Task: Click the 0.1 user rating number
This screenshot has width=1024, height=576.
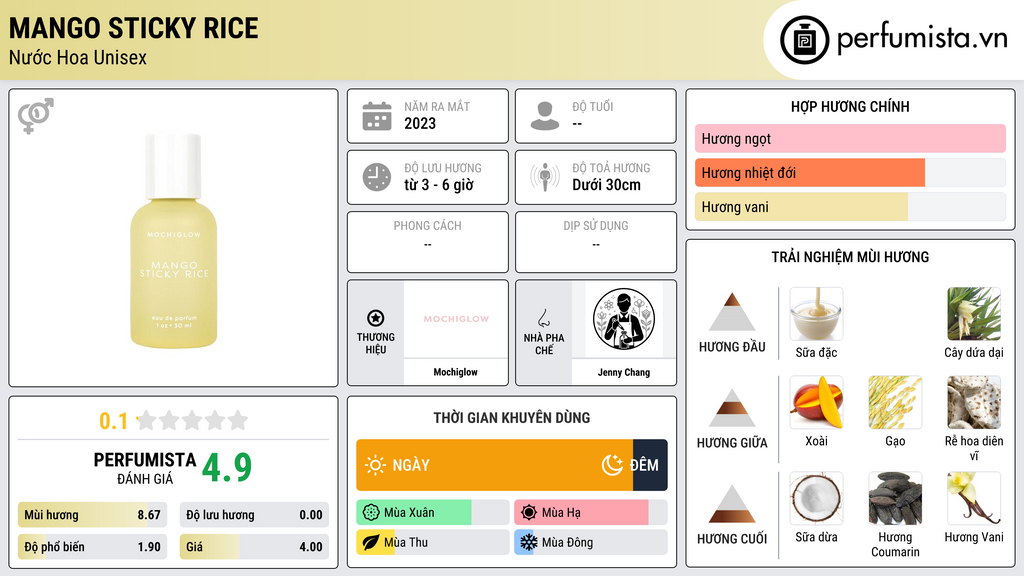Action: click(x=114, y=421)
